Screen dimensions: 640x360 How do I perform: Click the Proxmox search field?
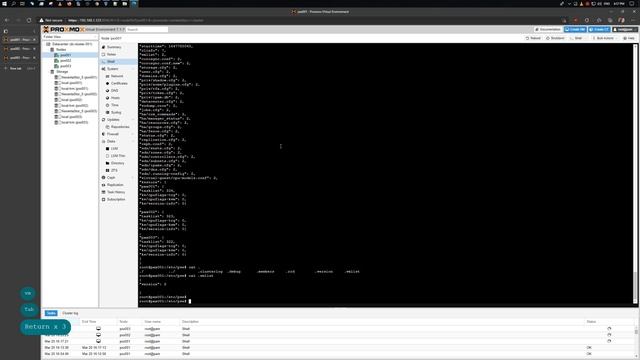[x=147, y=30]
